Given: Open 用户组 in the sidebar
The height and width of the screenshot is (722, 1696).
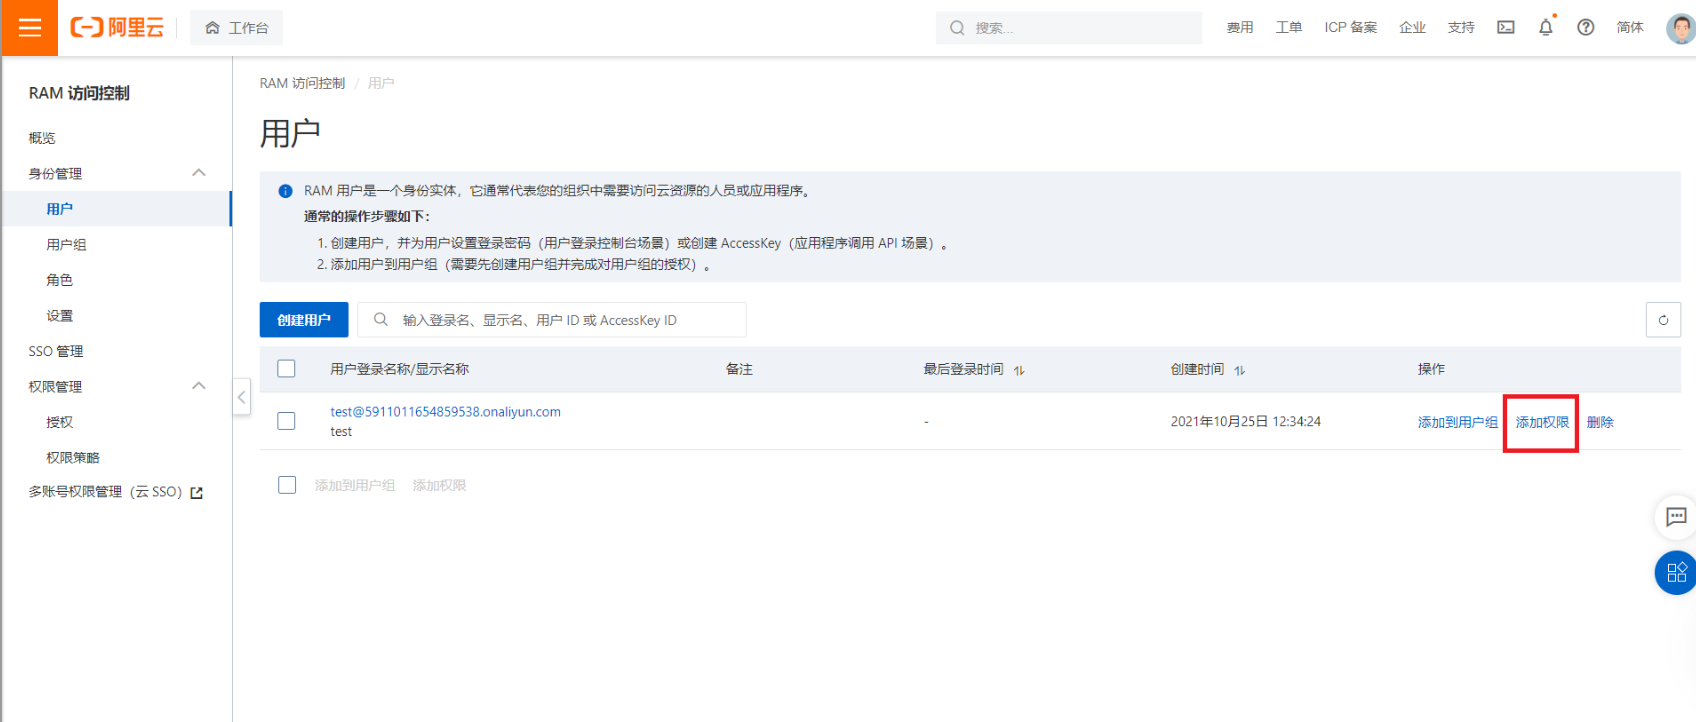Looking at the screenshot, I should click(66, 245).
